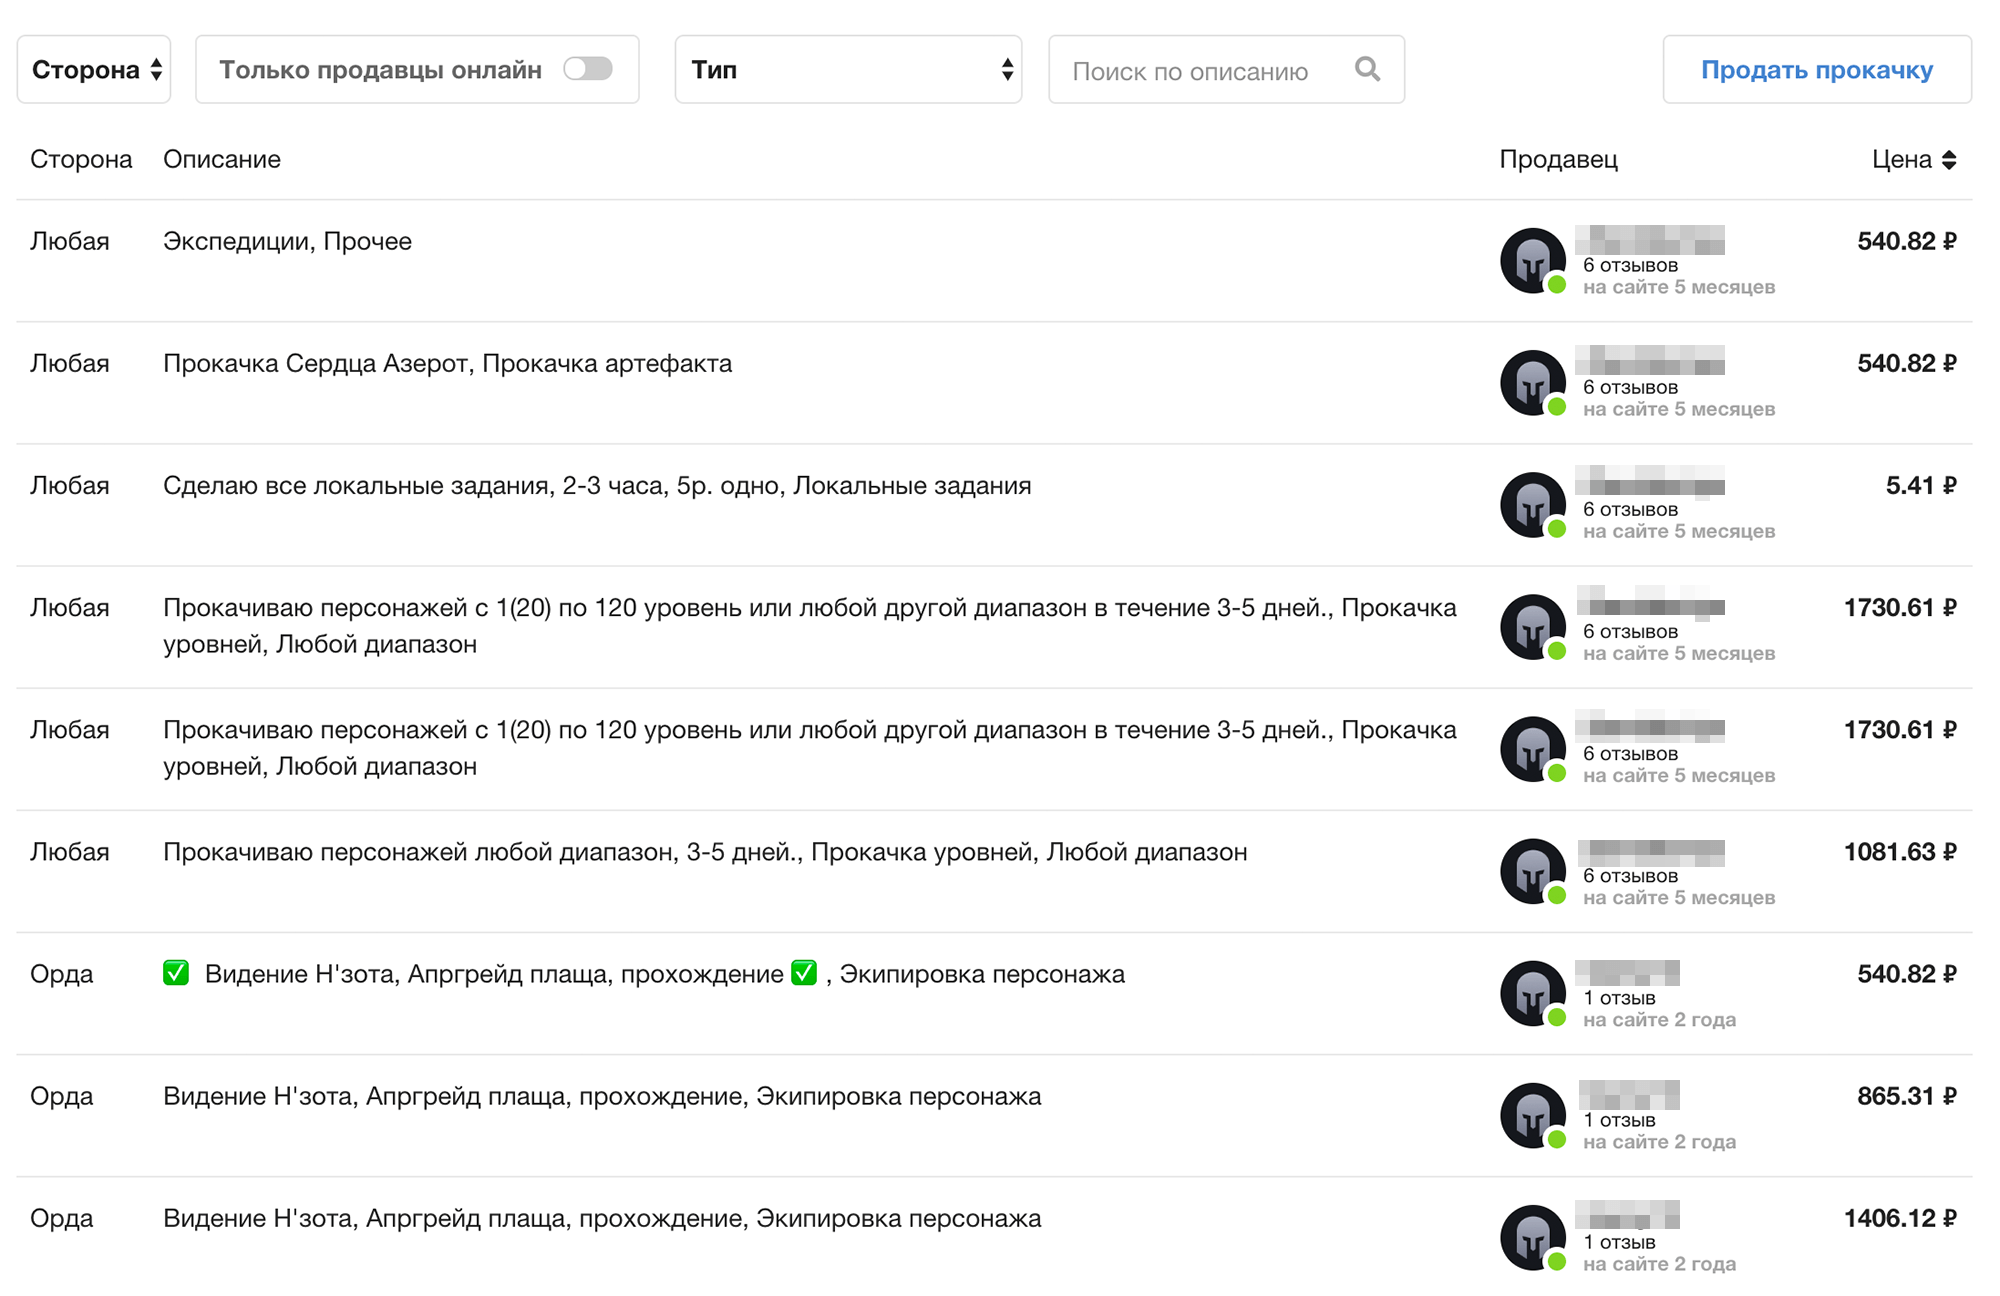Click blurred seller name in Экспедиции row
Viewport: 2000px width, 1296px height.
point(1650,240)
